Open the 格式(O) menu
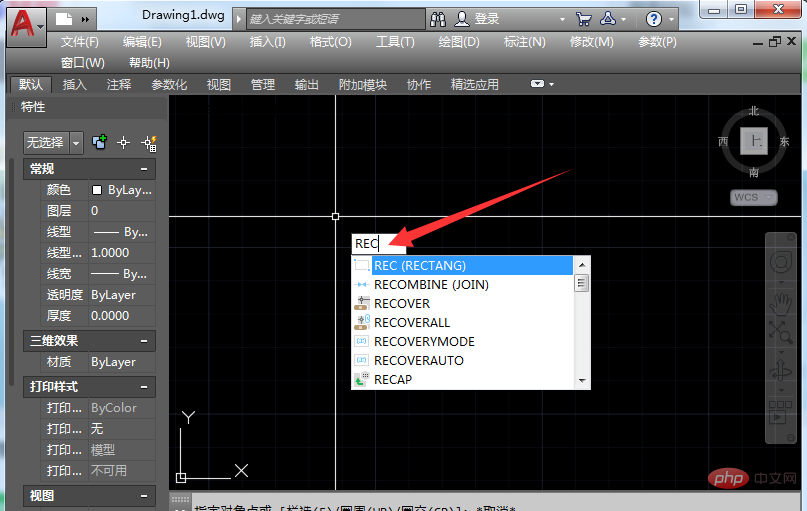807x511 pixels. 330,42
